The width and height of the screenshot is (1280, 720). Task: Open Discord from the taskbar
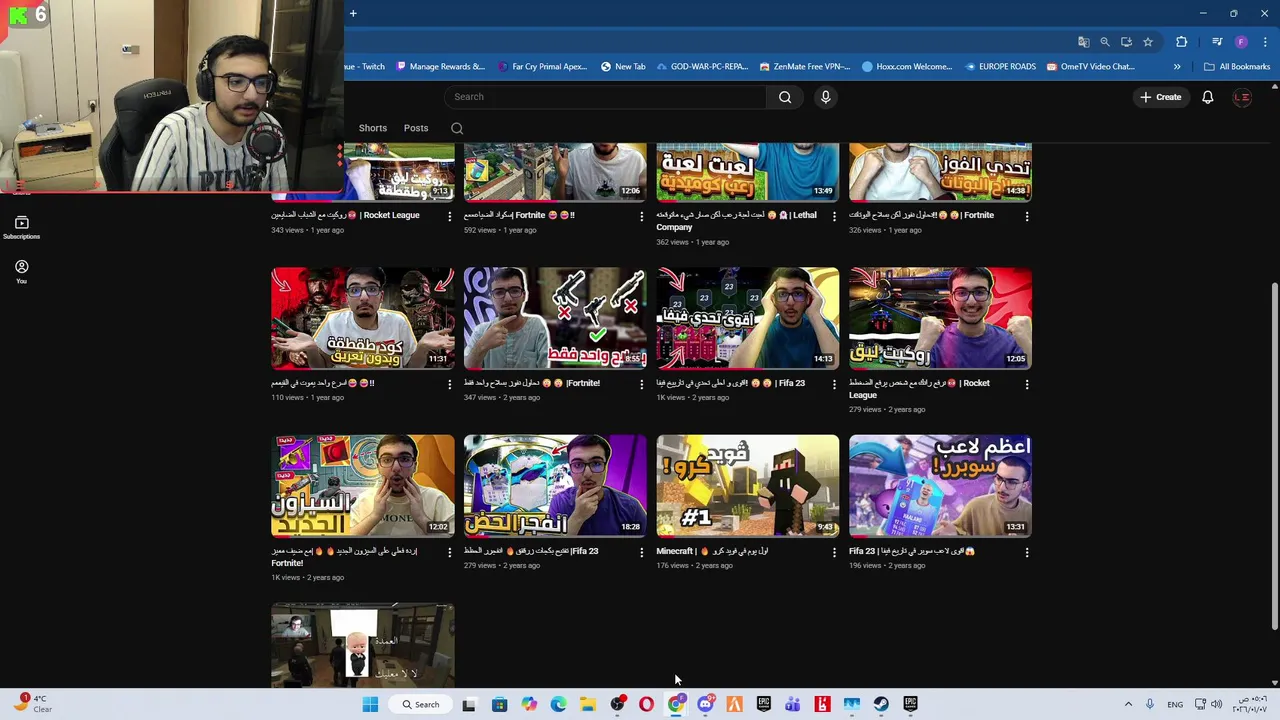(705, 704)
